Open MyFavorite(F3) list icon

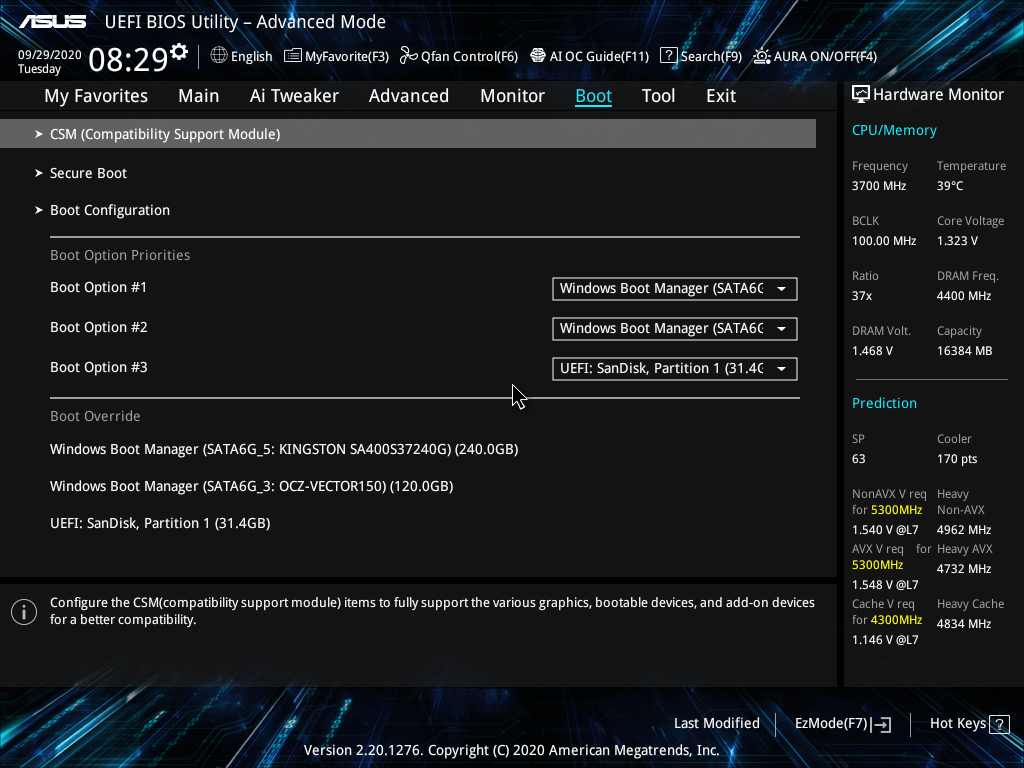click(x=293, y=56)
